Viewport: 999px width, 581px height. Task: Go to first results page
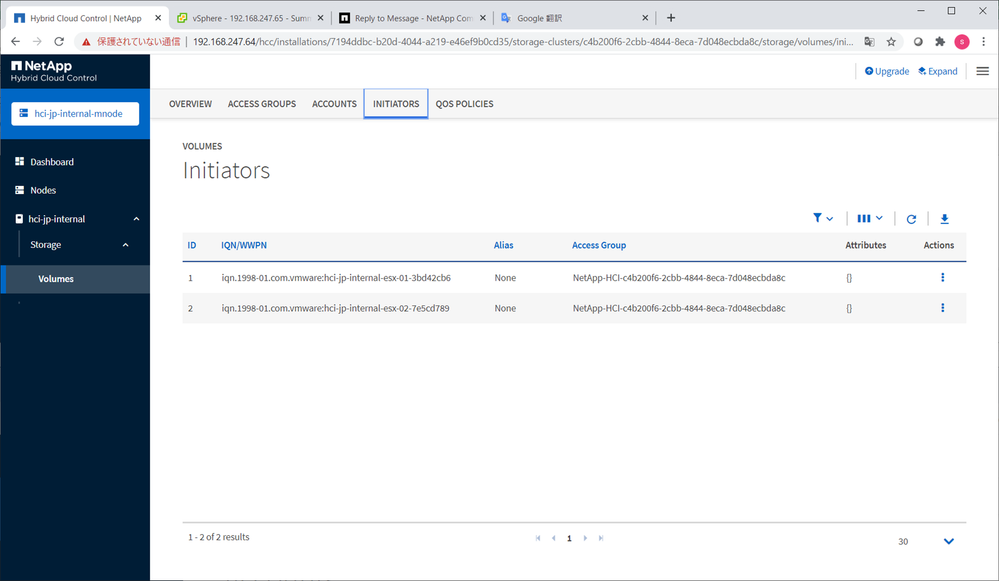[538, 538]
